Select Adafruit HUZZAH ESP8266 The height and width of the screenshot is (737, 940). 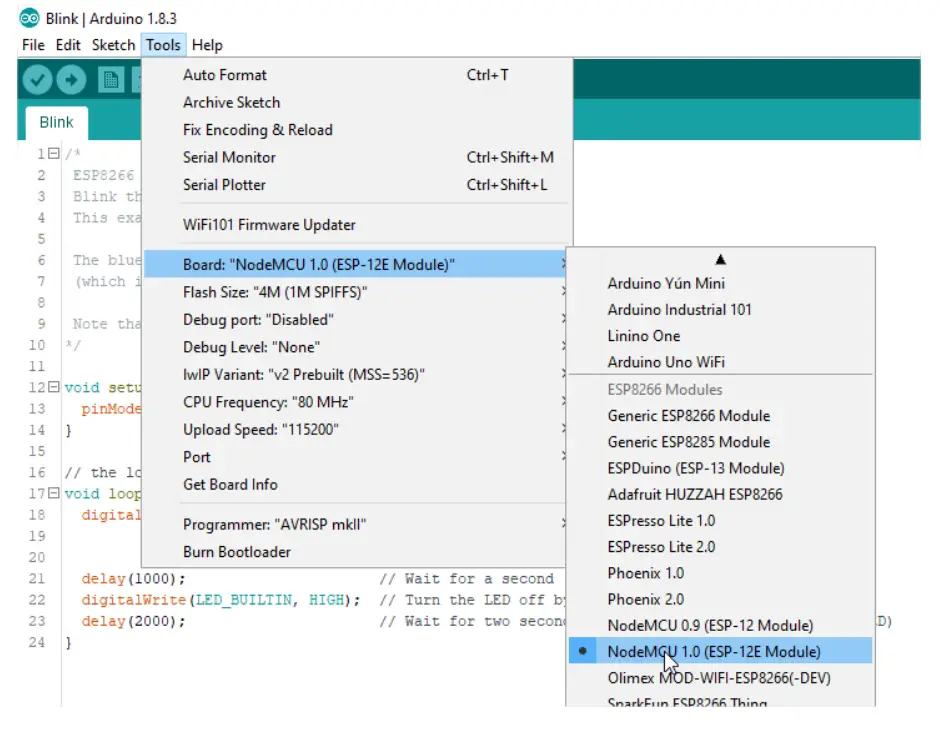point(721,495)
